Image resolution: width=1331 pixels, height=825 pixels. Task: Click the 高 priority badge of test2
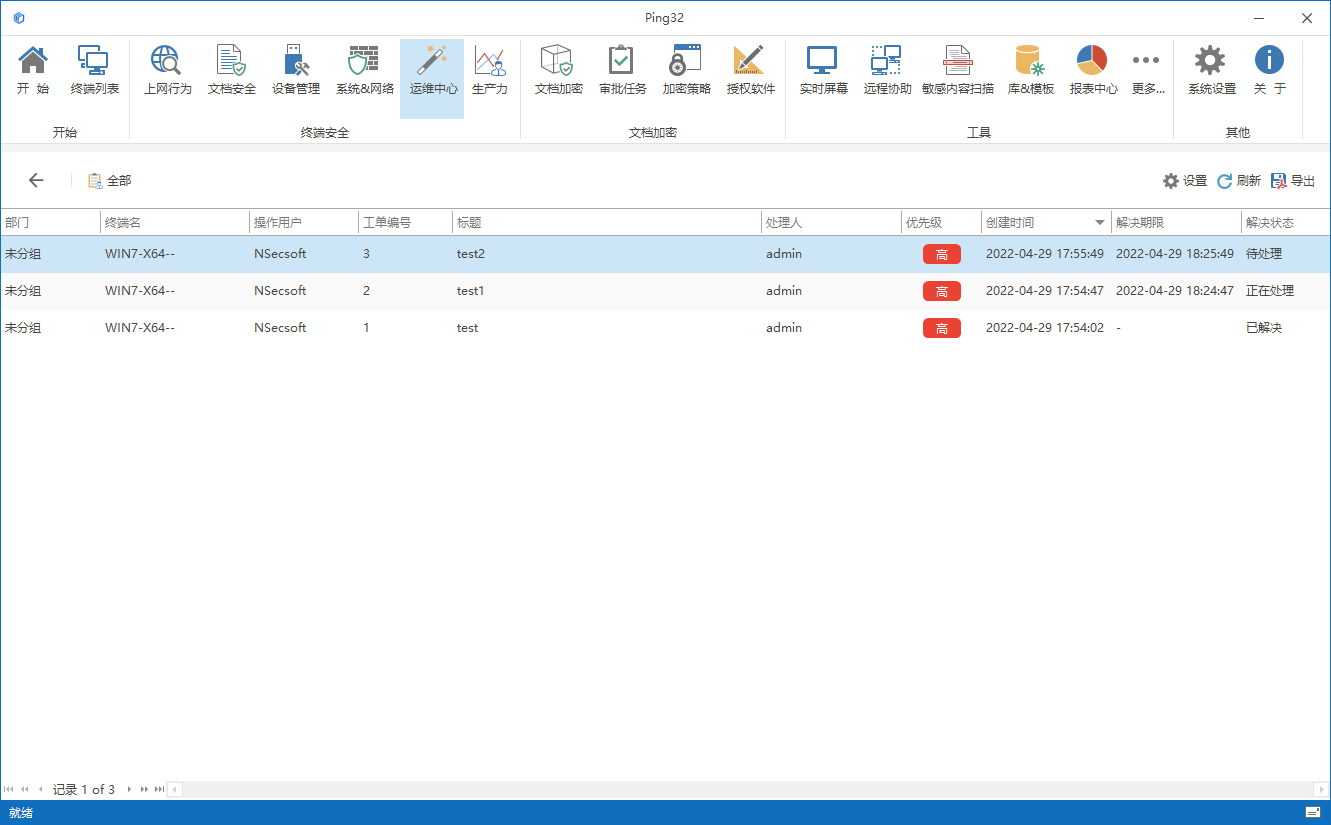[942, 254]
